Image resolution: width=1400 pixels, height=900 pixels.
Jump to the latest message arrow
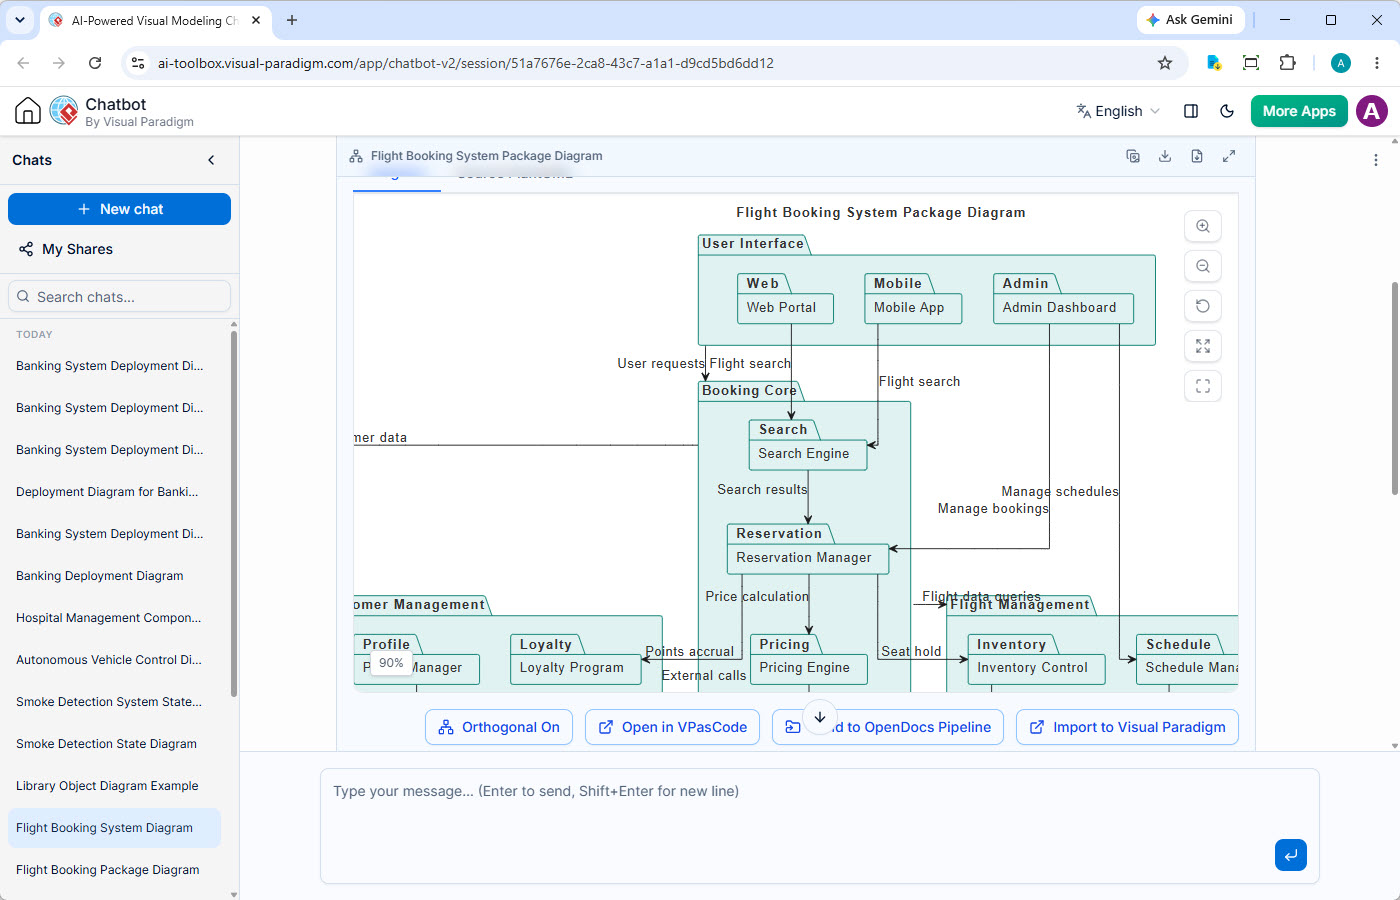point(820,717)
